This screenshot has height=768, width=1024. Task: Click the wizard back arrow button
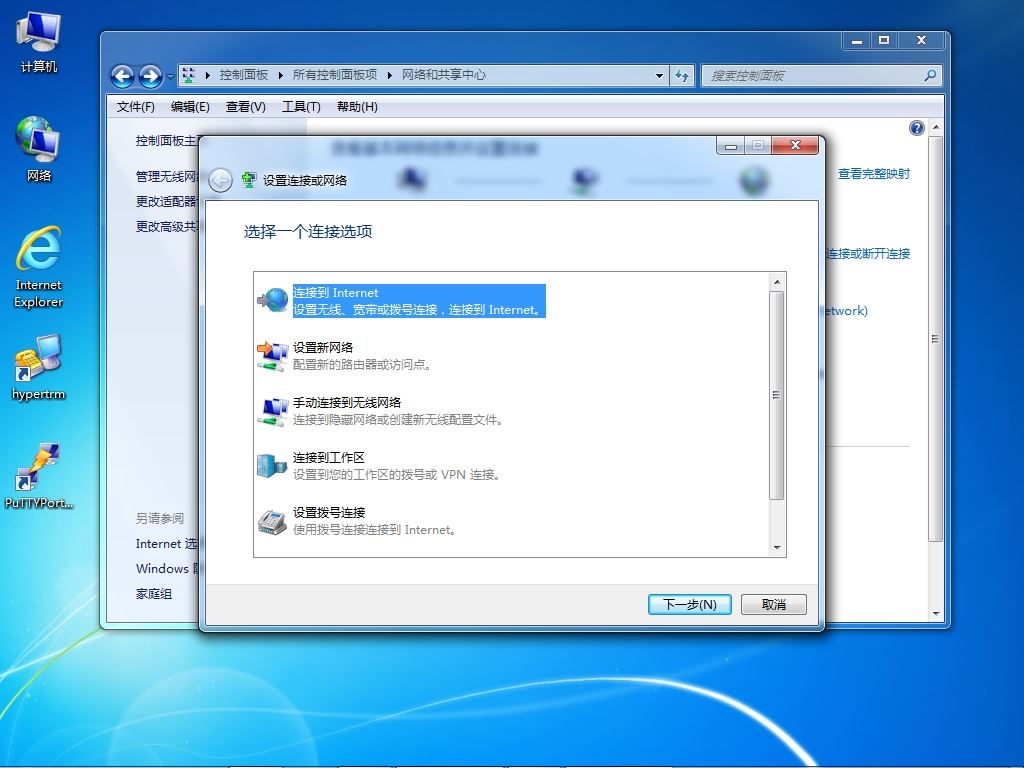click(221, 180)
